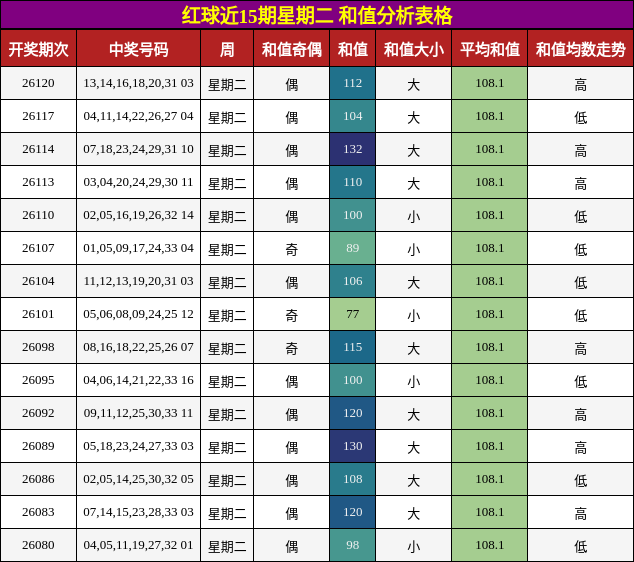
Task: Click numbers 07,18,23,24,29,31 10
Action: (x=138, y=149)
